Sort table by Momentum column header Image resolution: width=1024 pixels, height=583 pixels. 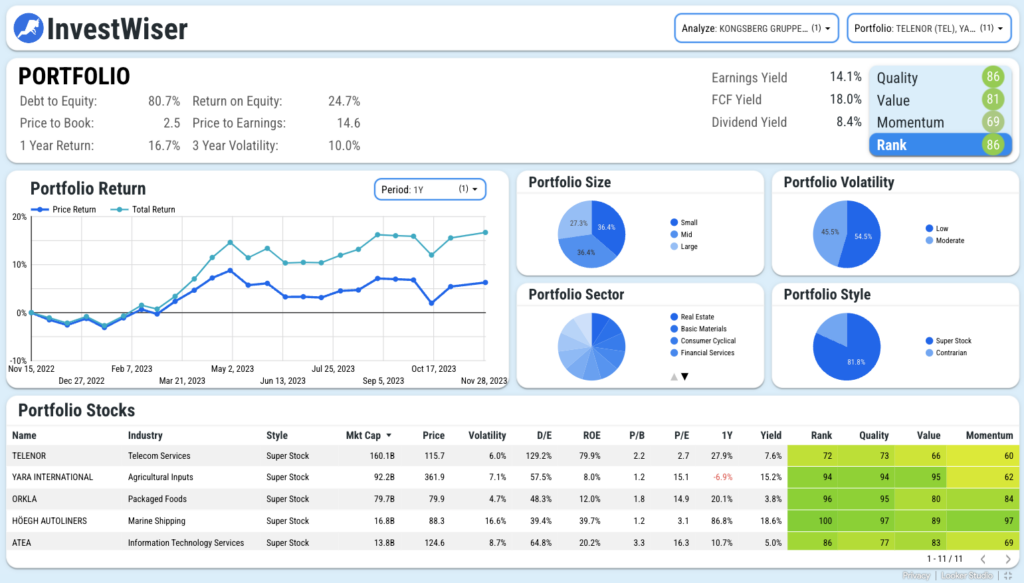coord(989,435)
